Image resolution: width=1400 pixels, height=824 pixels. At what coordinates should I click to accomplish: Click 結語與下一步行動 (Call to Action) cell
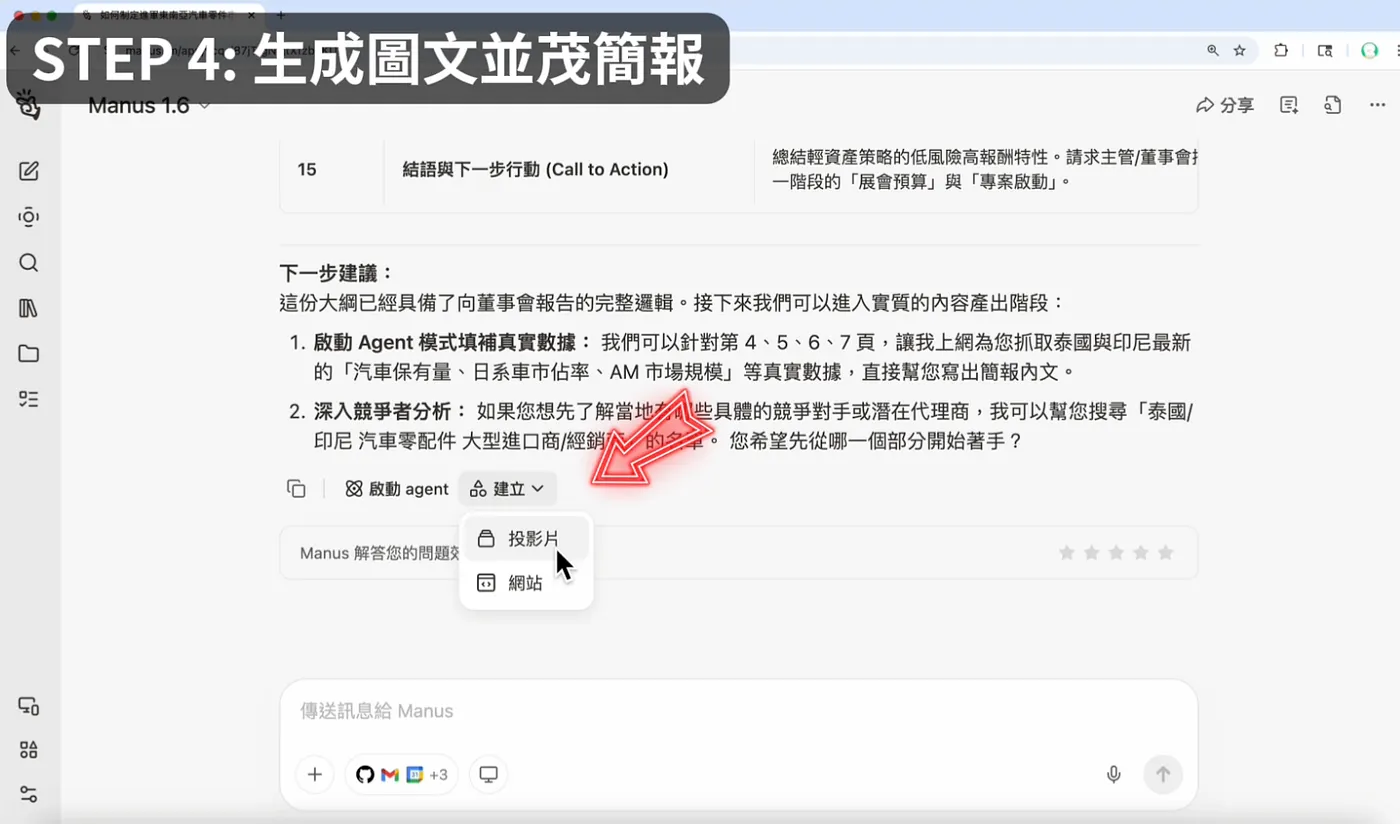click(x=536, y=170)
